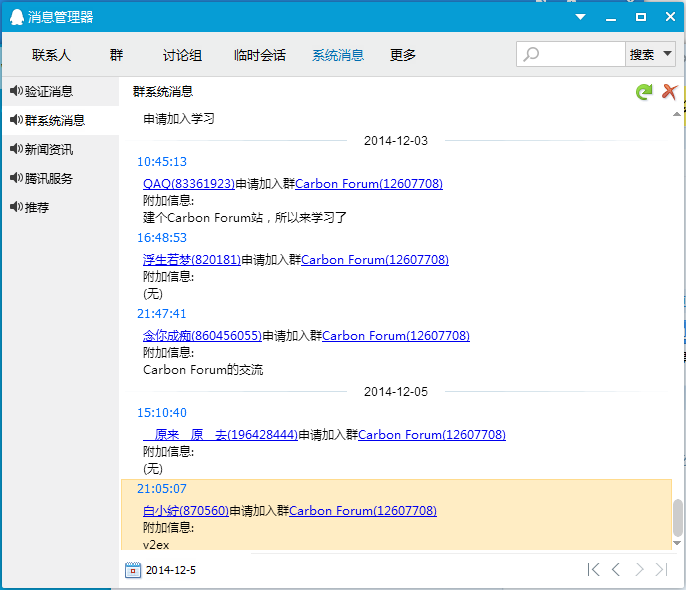Click speaker icon beside 推荐
Viewport: 686px width, 590px height.
click(16, 206)
